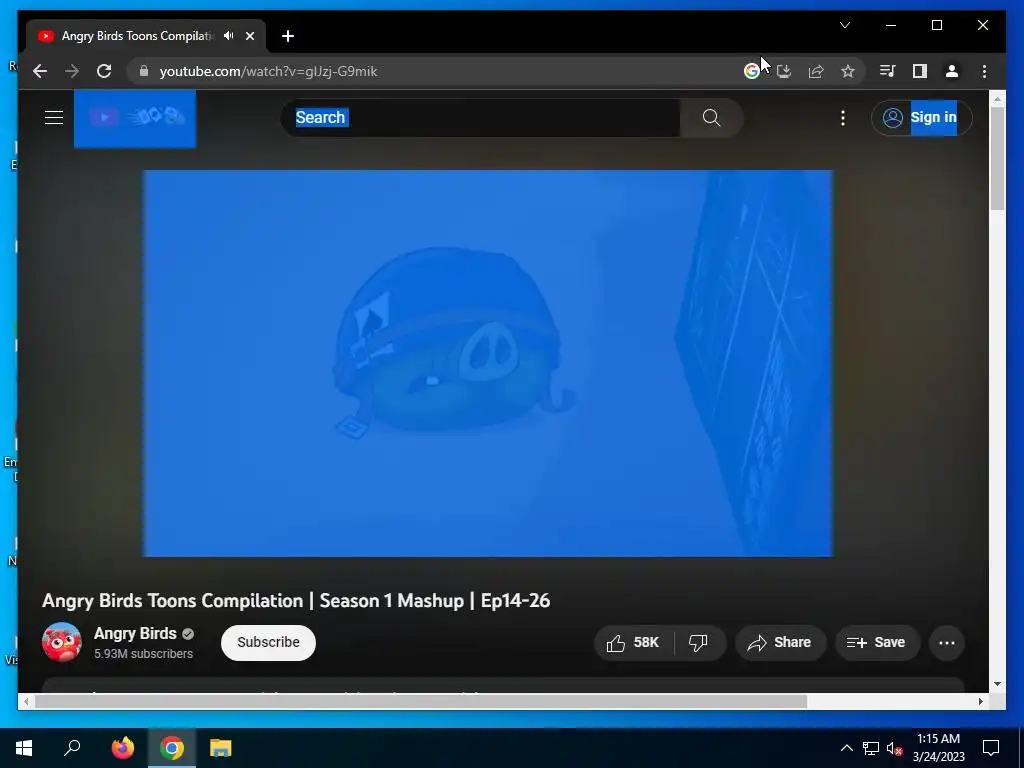Open Windows taskbar search
The height and width of the screenshot is (768, 1024).
[x=72, y=748]
